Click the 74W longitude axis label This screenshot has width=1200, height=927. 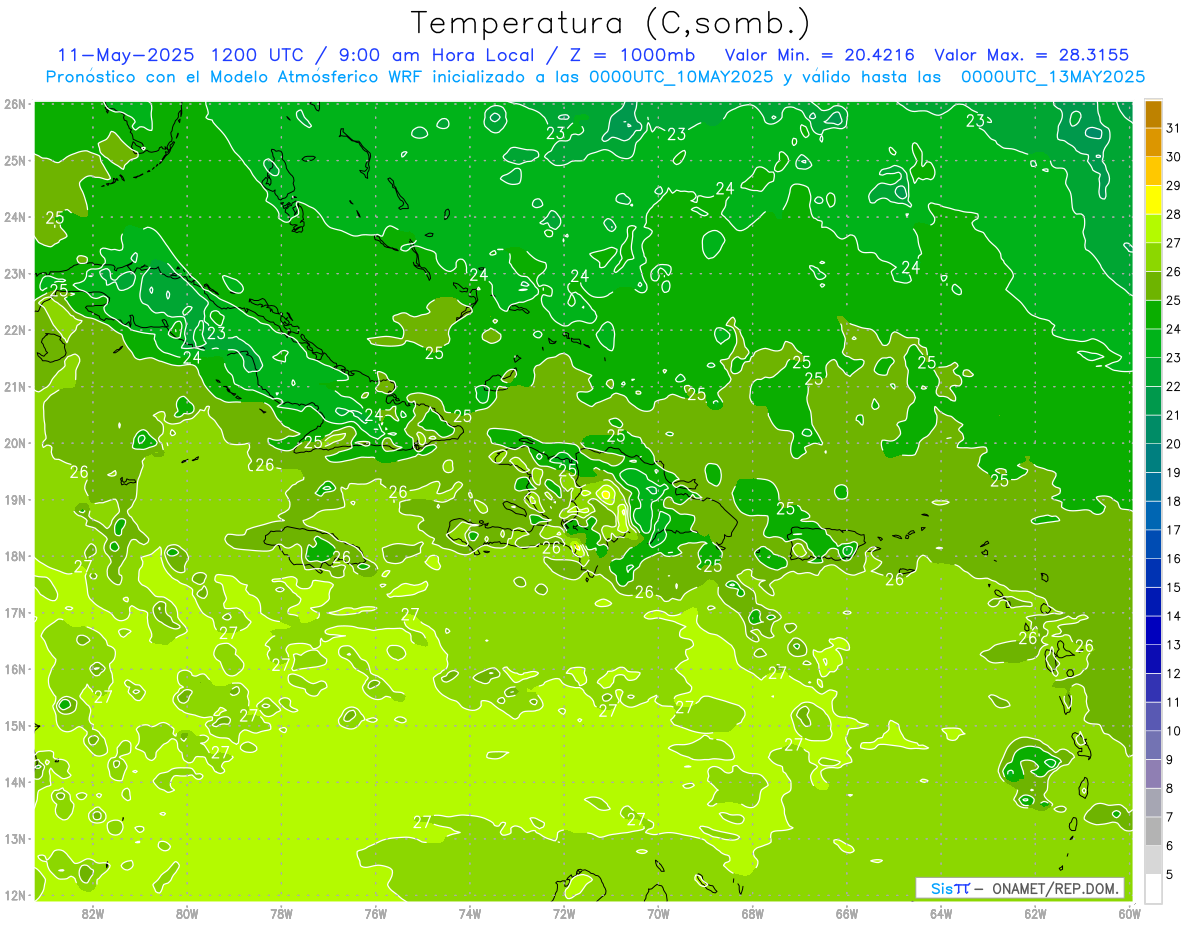[469, 913]
